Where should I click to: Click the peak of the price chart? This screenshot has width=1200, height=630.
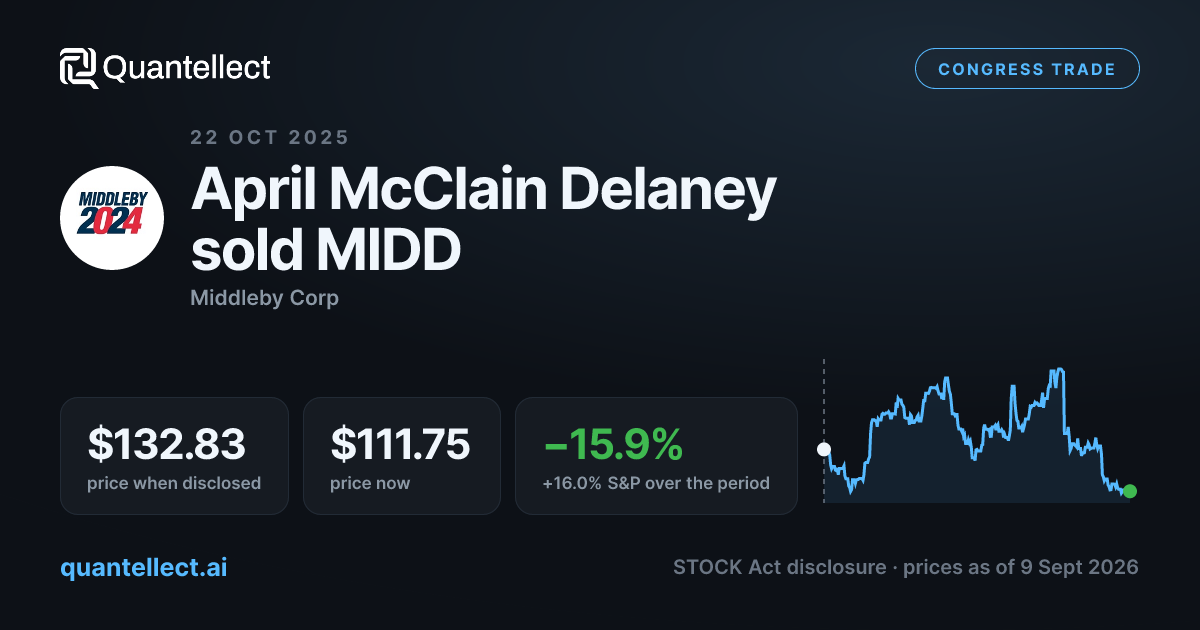[1056, 370]
